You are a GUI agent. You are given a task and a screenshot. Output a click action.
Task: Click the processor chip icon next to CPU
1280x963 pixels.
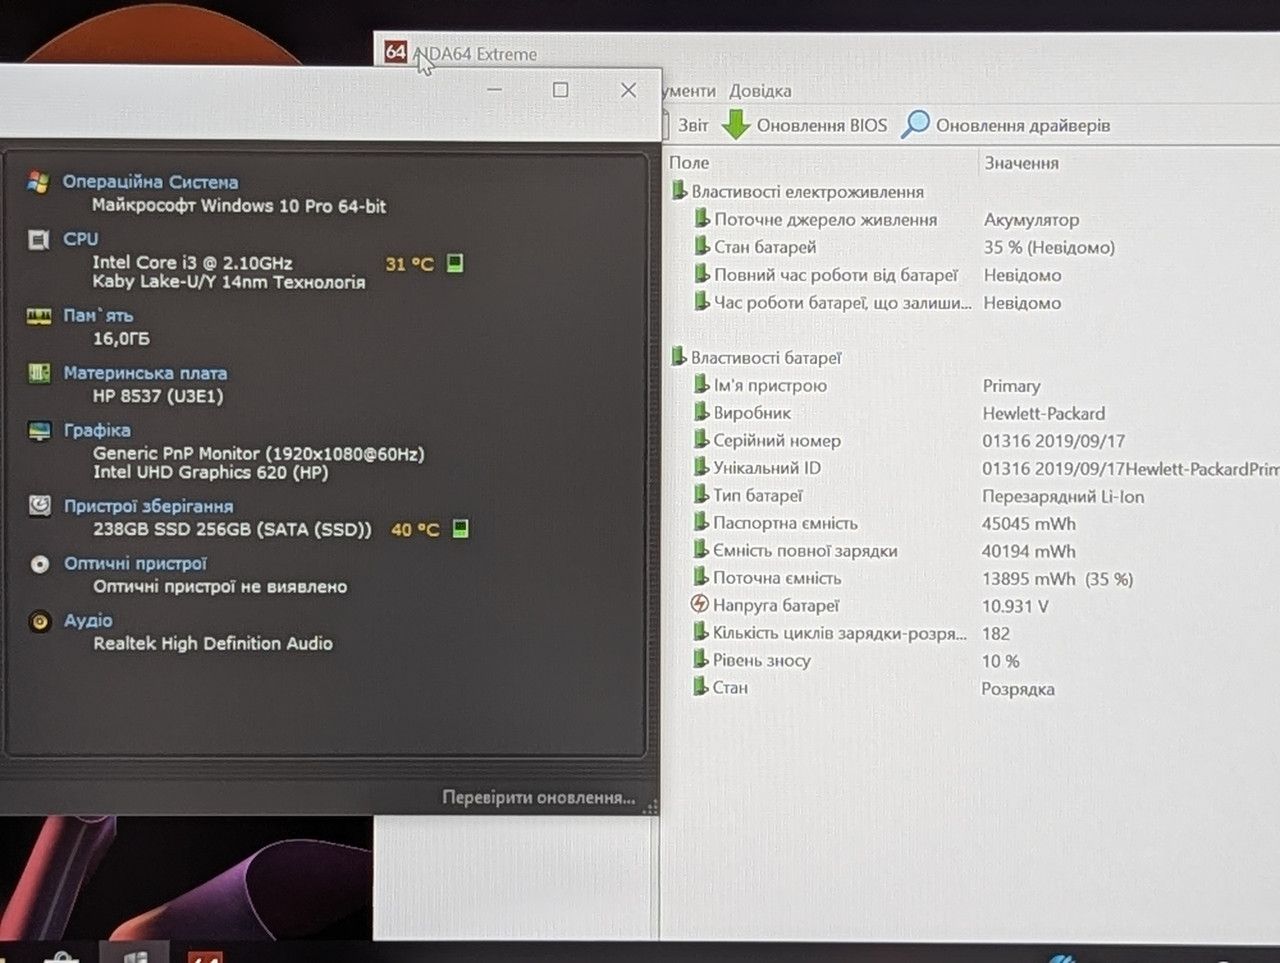pyautogui.click(x=39, y=239)
